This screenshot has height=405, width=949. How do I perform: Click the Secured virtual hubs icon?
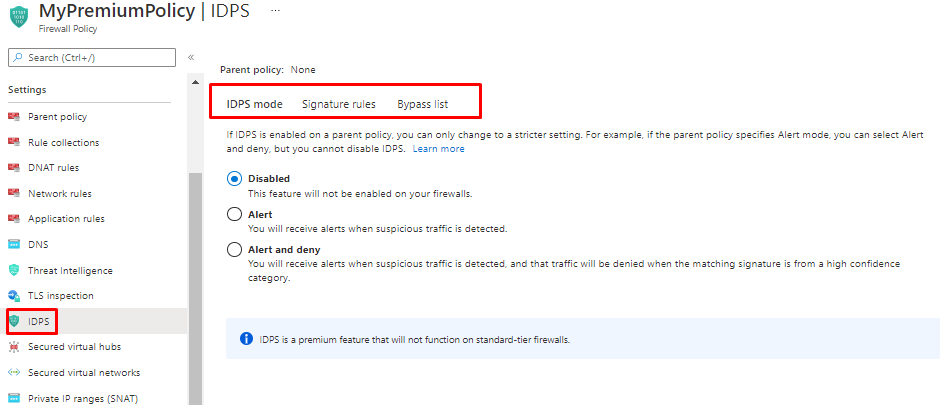pos(14,347)
